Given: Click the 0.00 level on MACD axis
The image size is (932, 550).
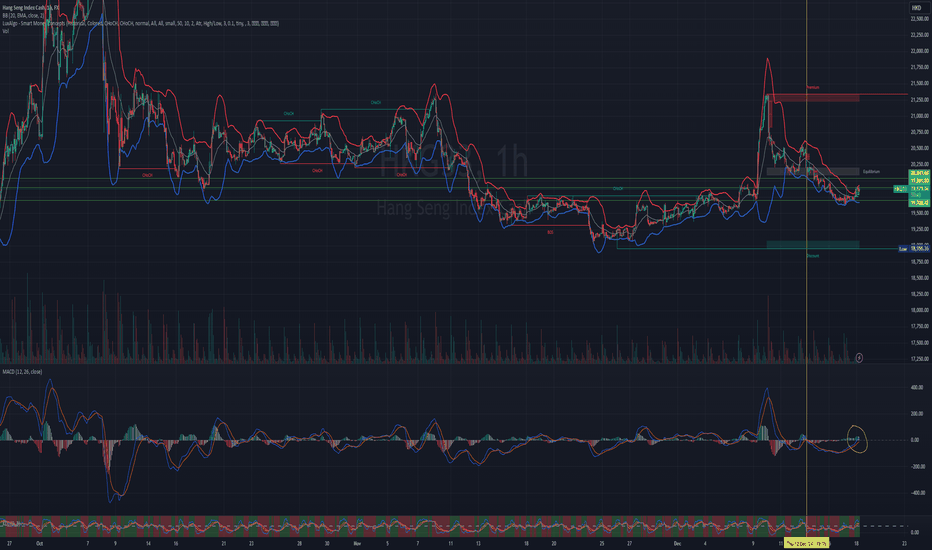Looking at the screenshot, I should [914, 440].
